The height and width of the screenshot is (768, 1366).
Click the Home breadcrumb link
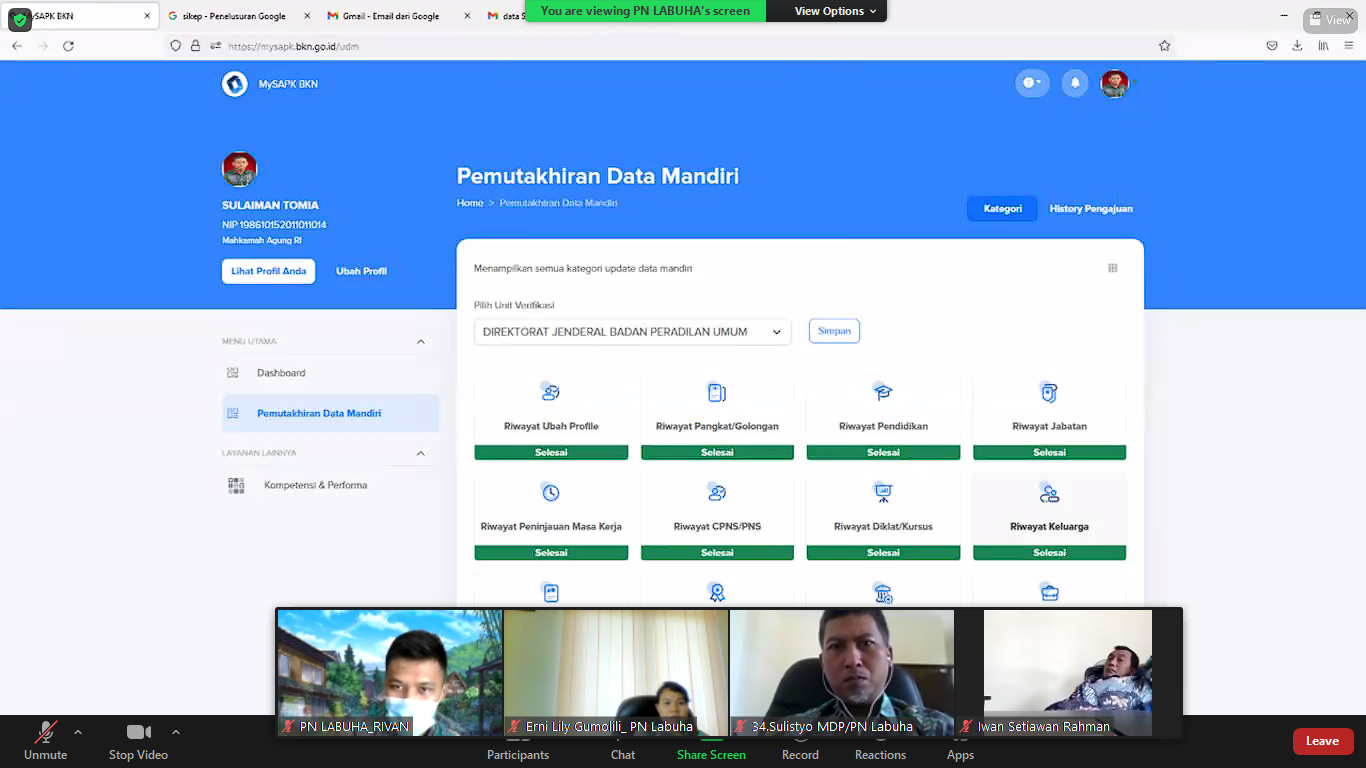pos(470,203)
